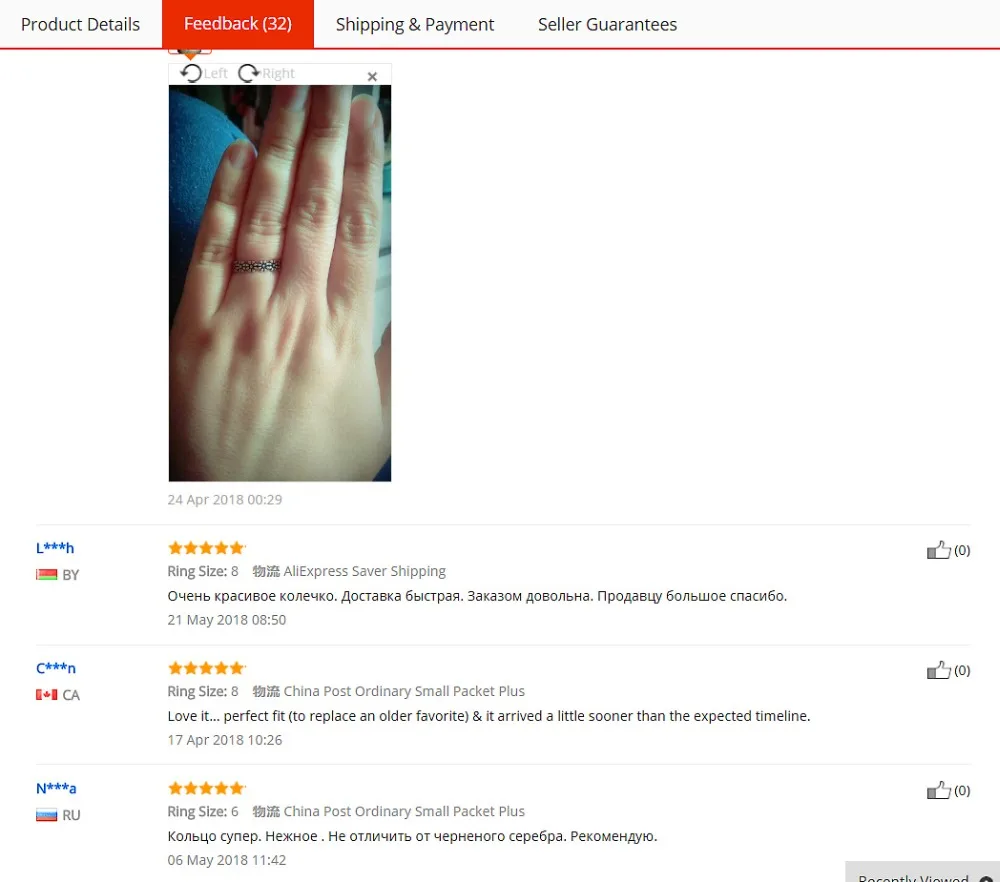Open reviewer C***n's profile
This screenshot has height=882, width=1000.
pyautogui.click(x=55, y=668)
